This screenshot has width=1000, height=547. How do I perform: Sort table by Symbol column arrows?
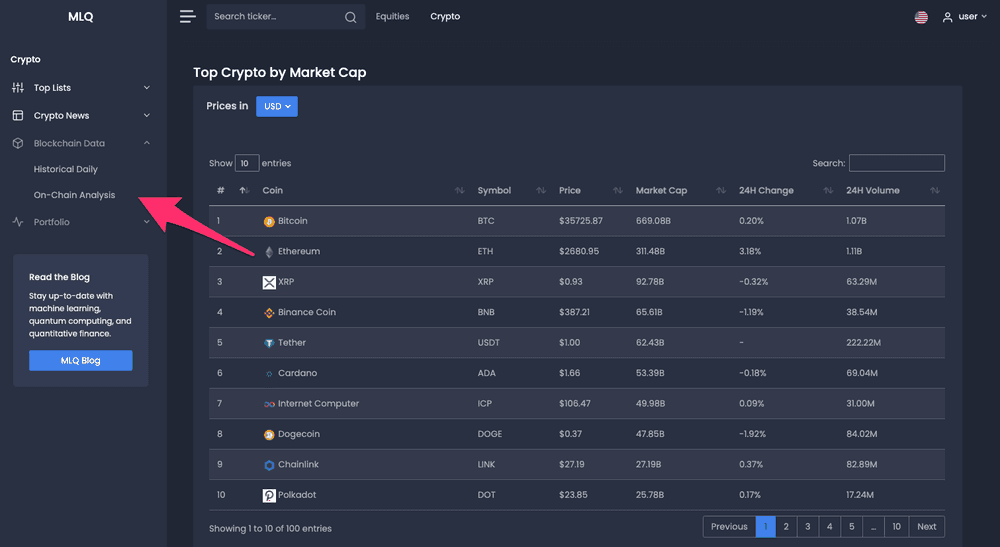(x=541, y=191)
